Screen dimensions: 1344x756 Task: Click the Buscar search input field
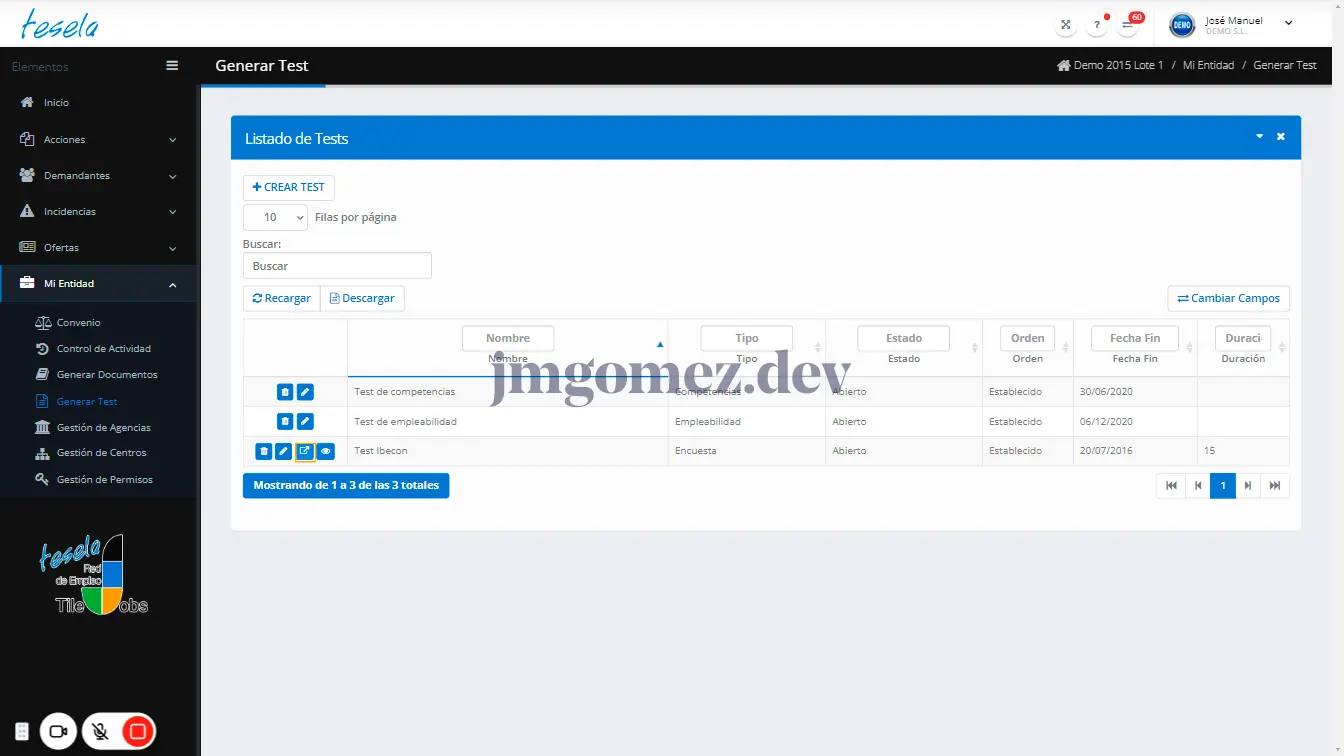pos(337,266)
